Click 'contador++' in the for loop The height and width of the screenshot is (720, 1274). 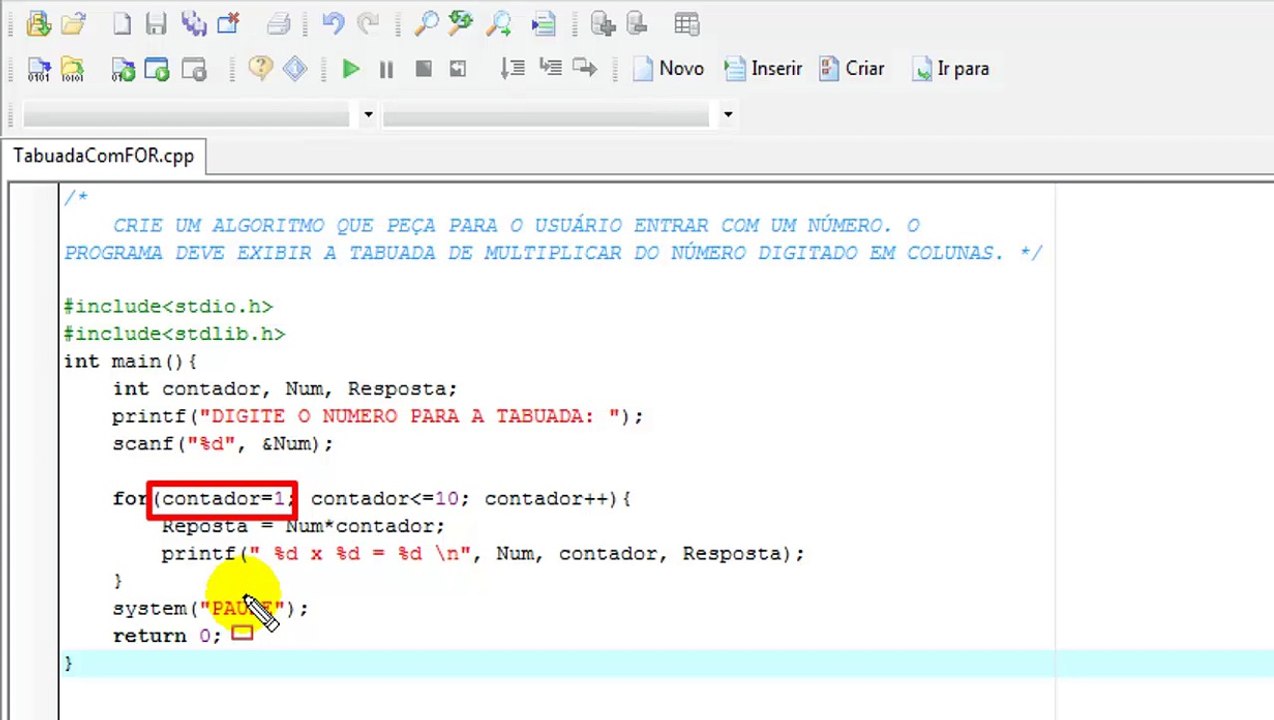tap(547, 498)
